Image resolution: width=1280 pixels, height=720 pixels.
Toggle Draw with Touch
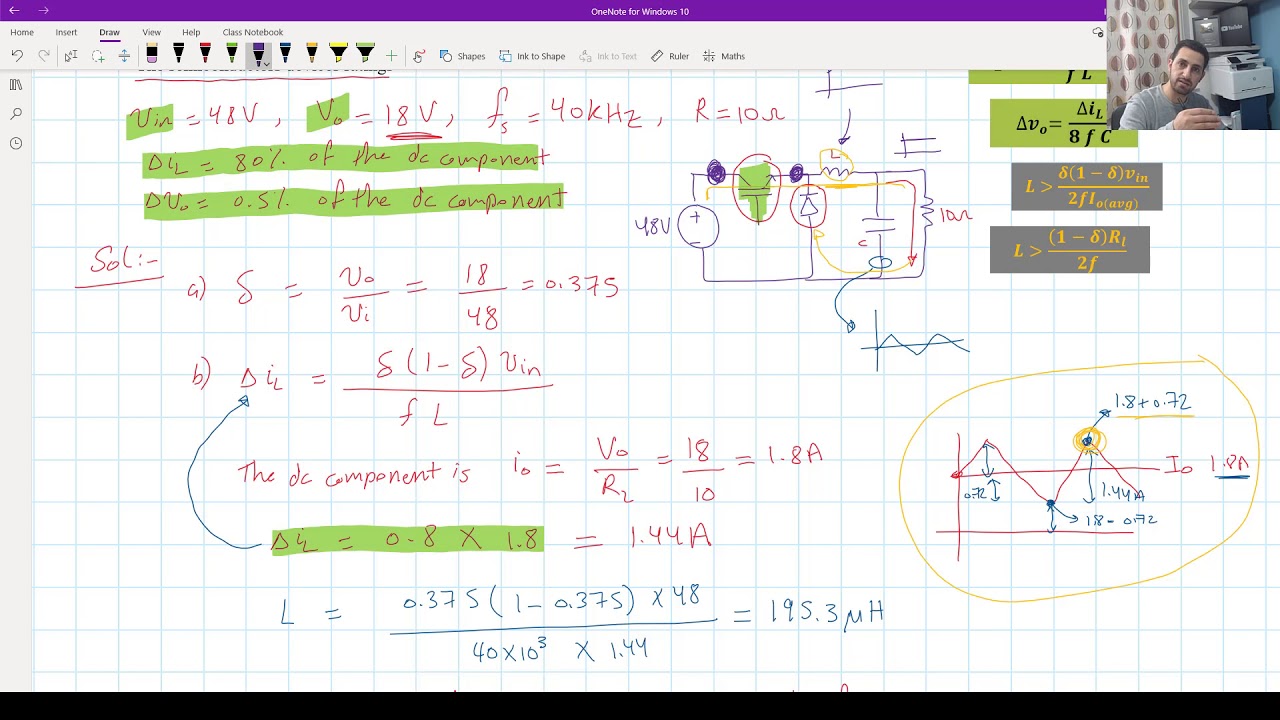(x=419, y=56)
